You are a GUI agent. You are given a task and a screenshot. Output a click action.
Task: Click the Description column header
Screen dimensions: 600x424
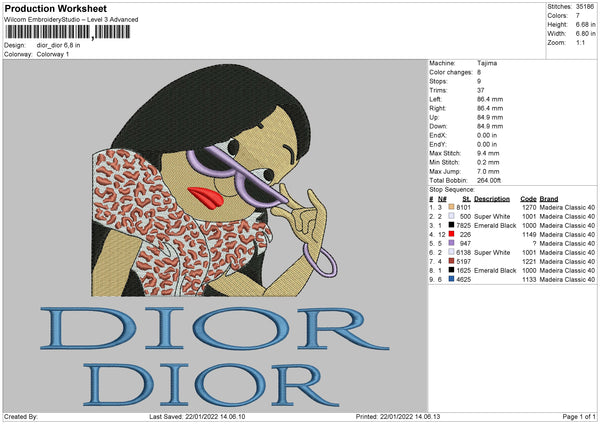pyautogui.click(x=492, y=199)
